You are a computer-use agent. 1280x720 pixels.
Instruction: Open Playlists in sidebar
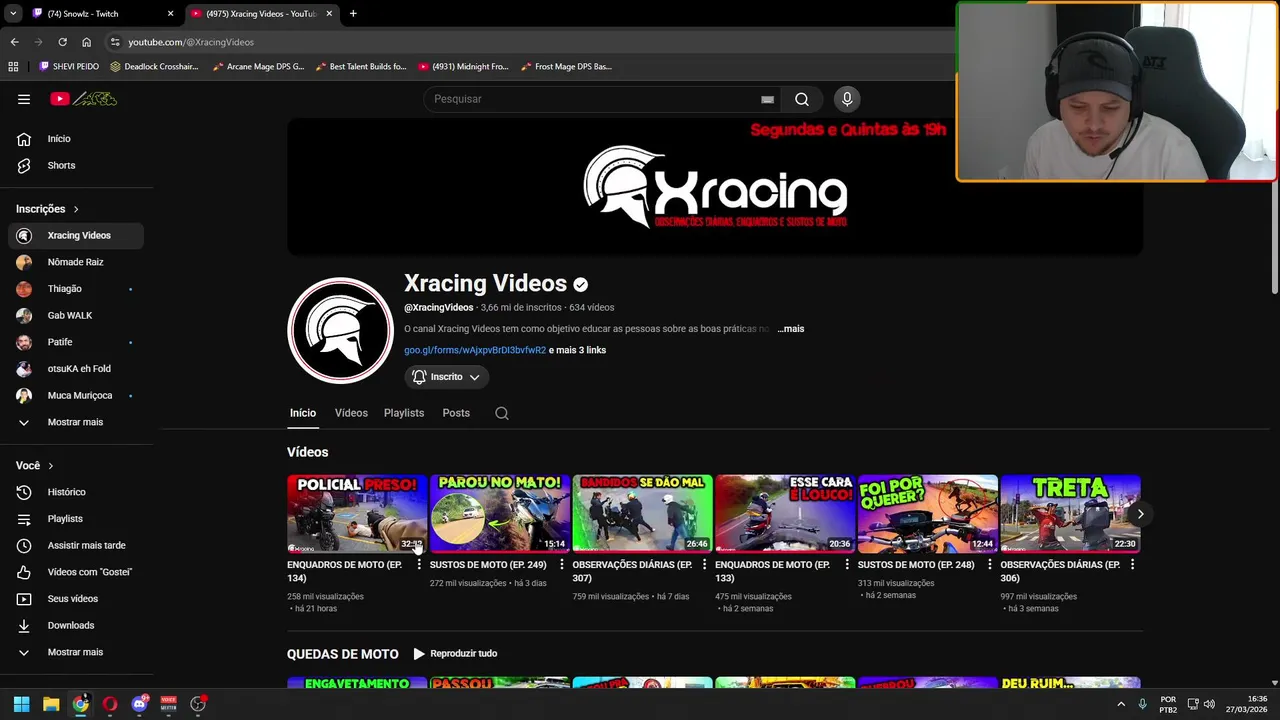click(76, 519)
